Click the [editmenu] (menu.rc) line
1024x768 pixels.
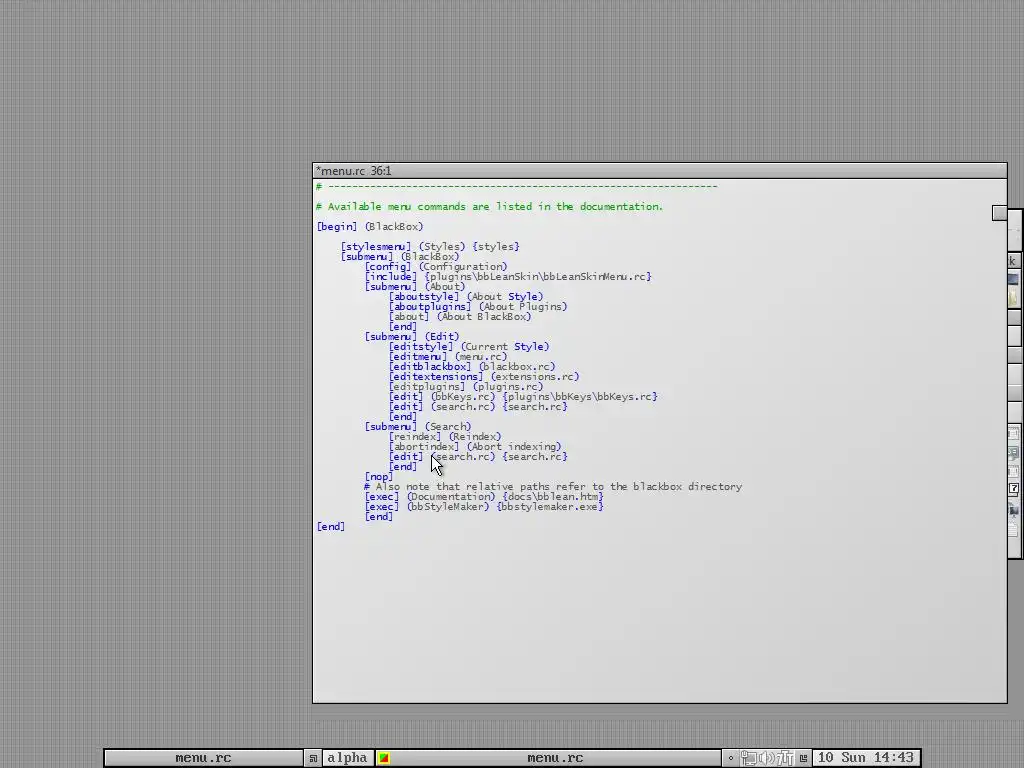(x=447, y=357)
